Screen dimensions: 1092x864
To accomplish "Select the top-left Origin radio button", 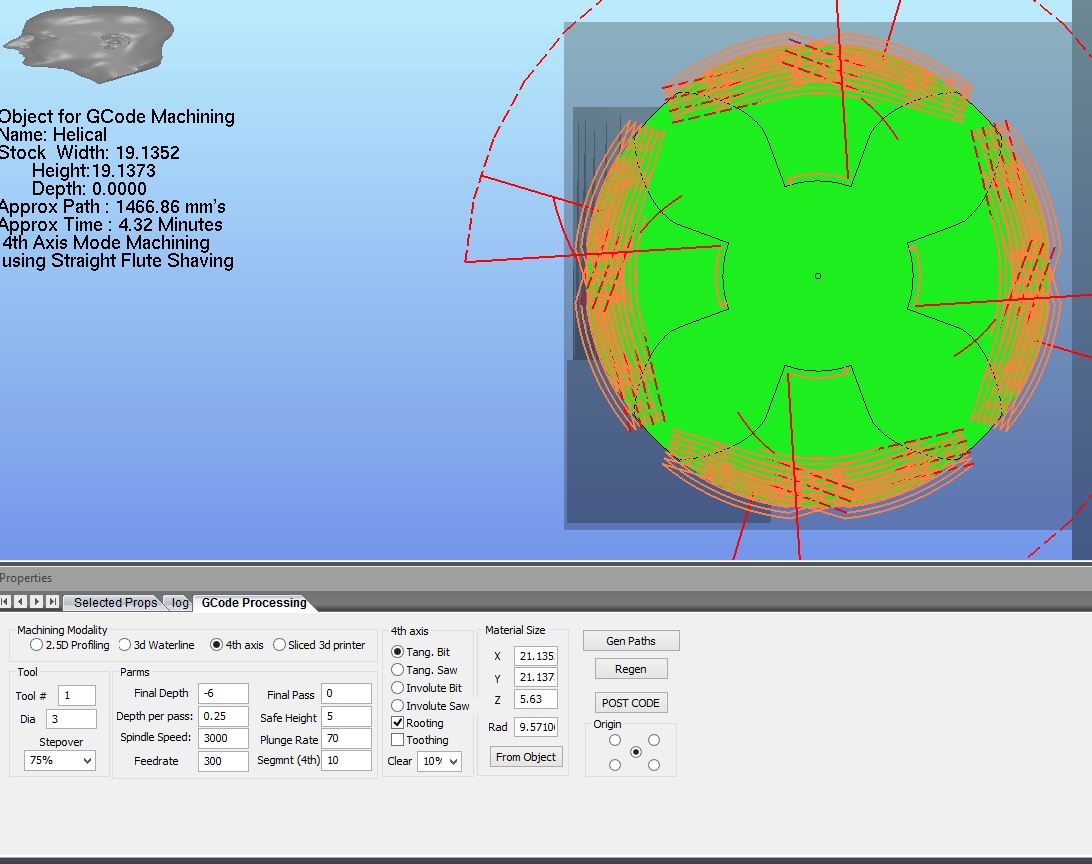I will tap(615, 740).
